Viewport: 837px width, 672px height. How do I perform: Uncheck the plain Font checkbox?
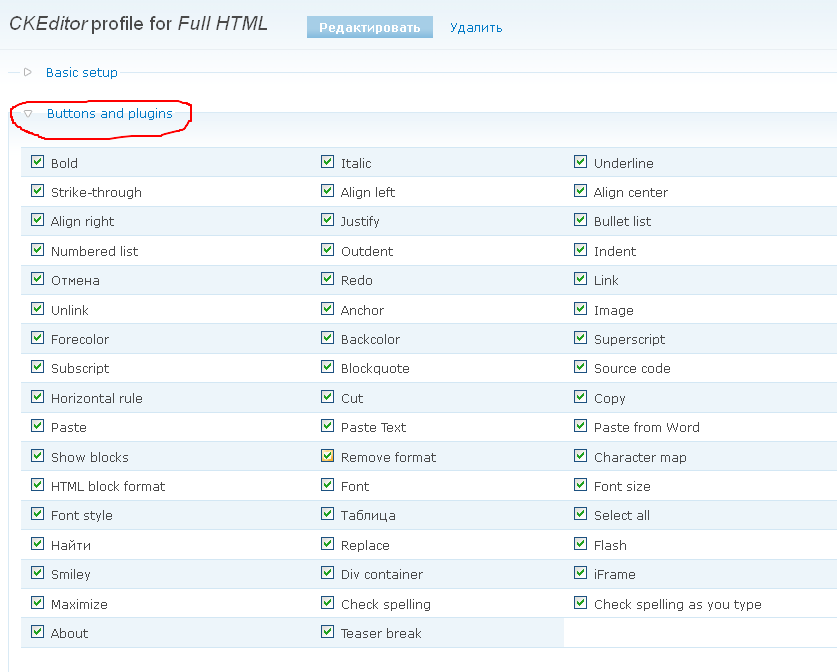327,485
